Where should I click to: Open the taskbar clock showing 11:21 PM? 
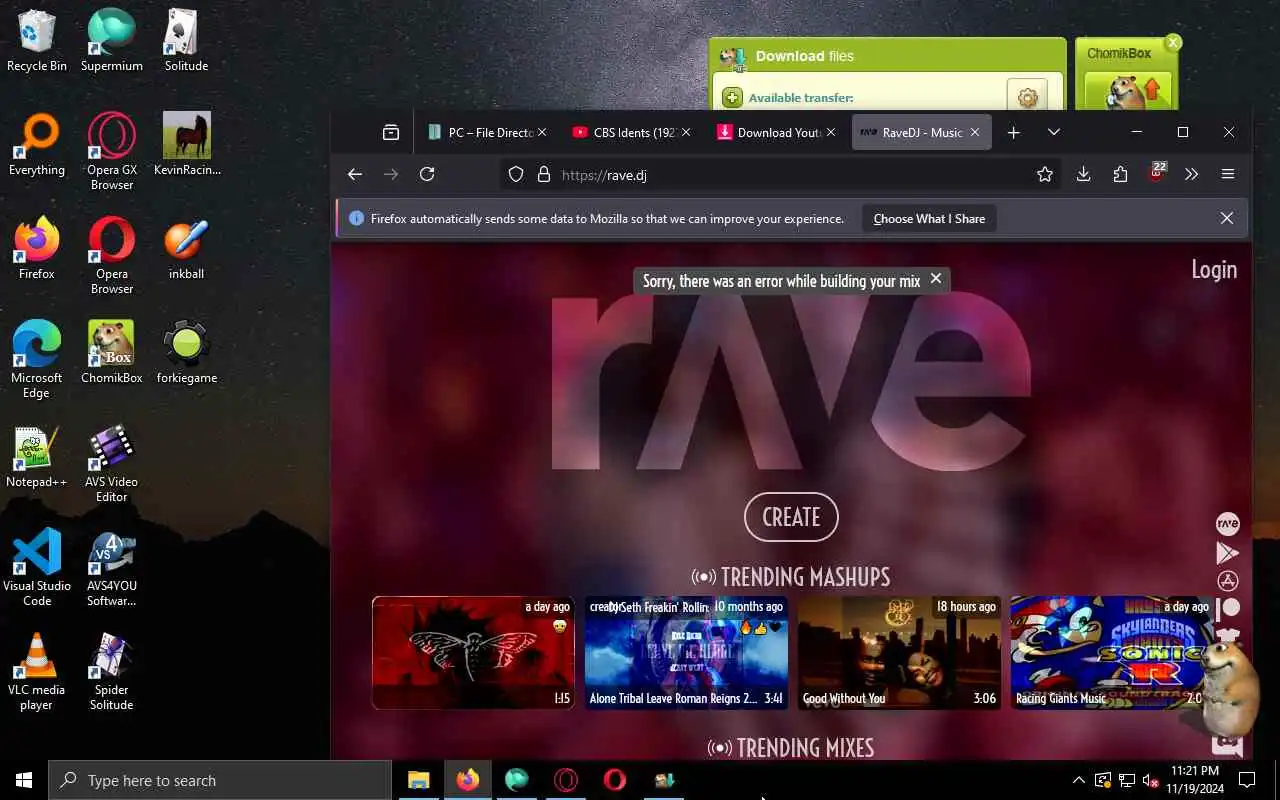(x=1194, y=780)
